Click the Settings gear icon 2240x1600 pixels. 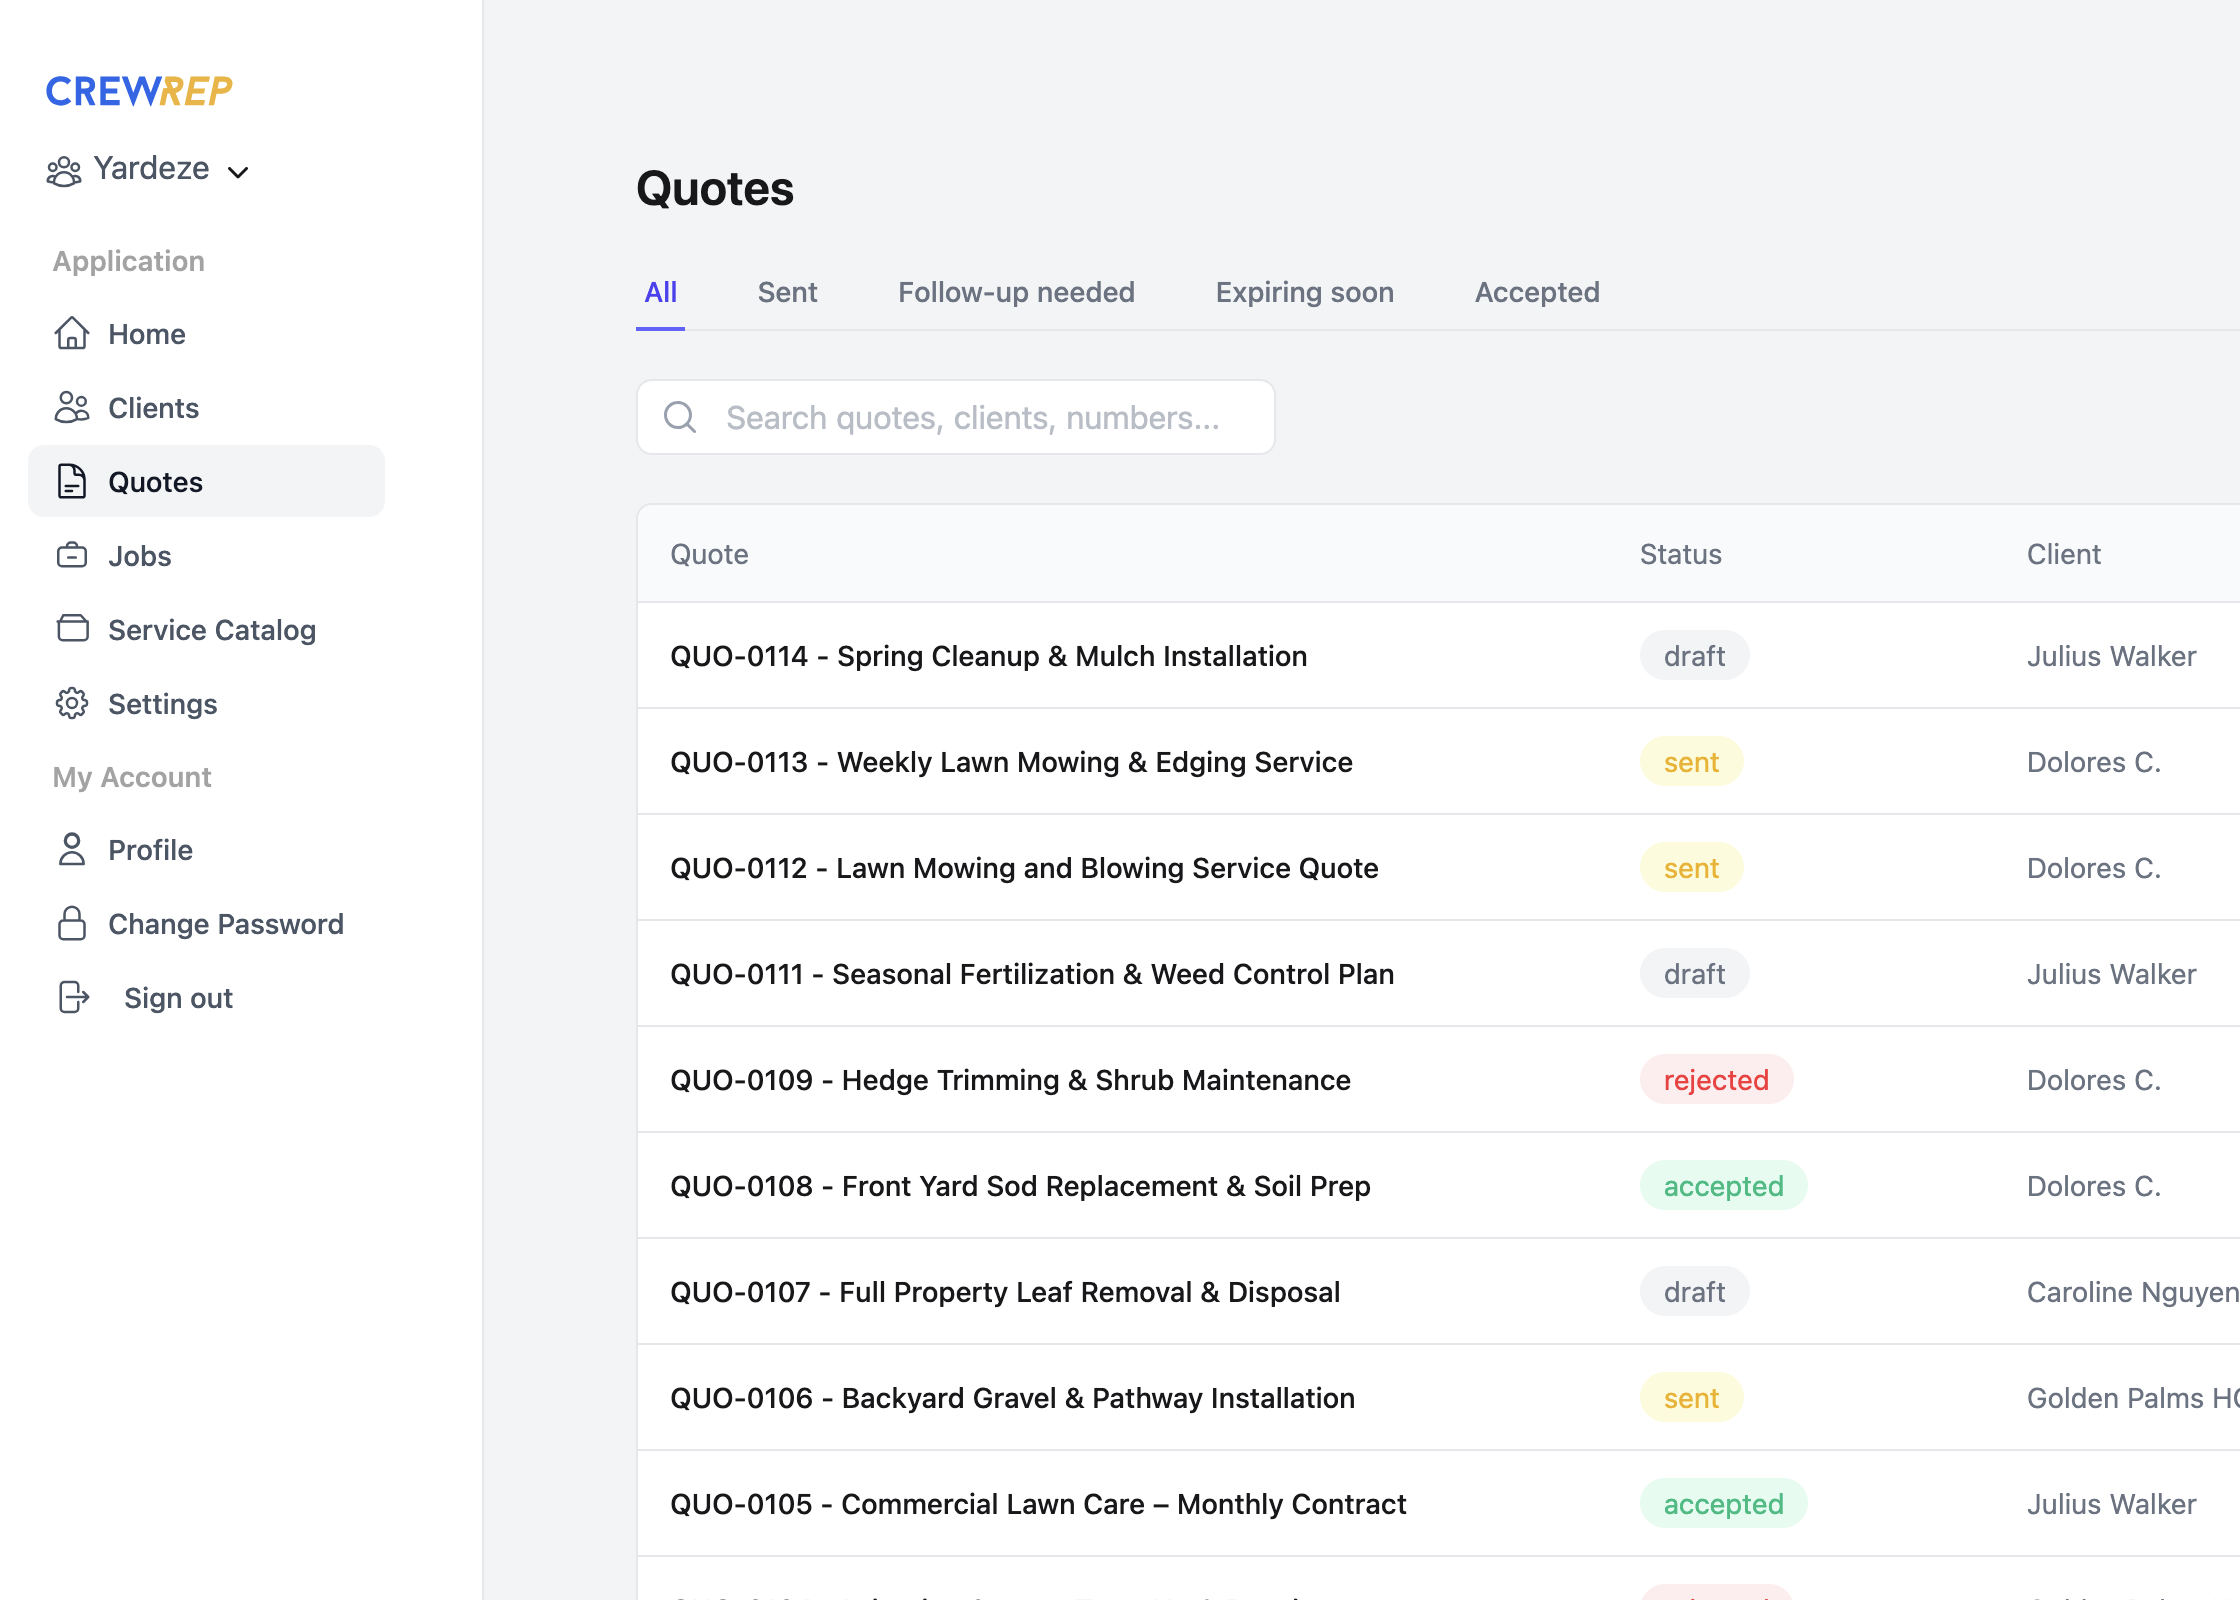(x=72, y=704)
